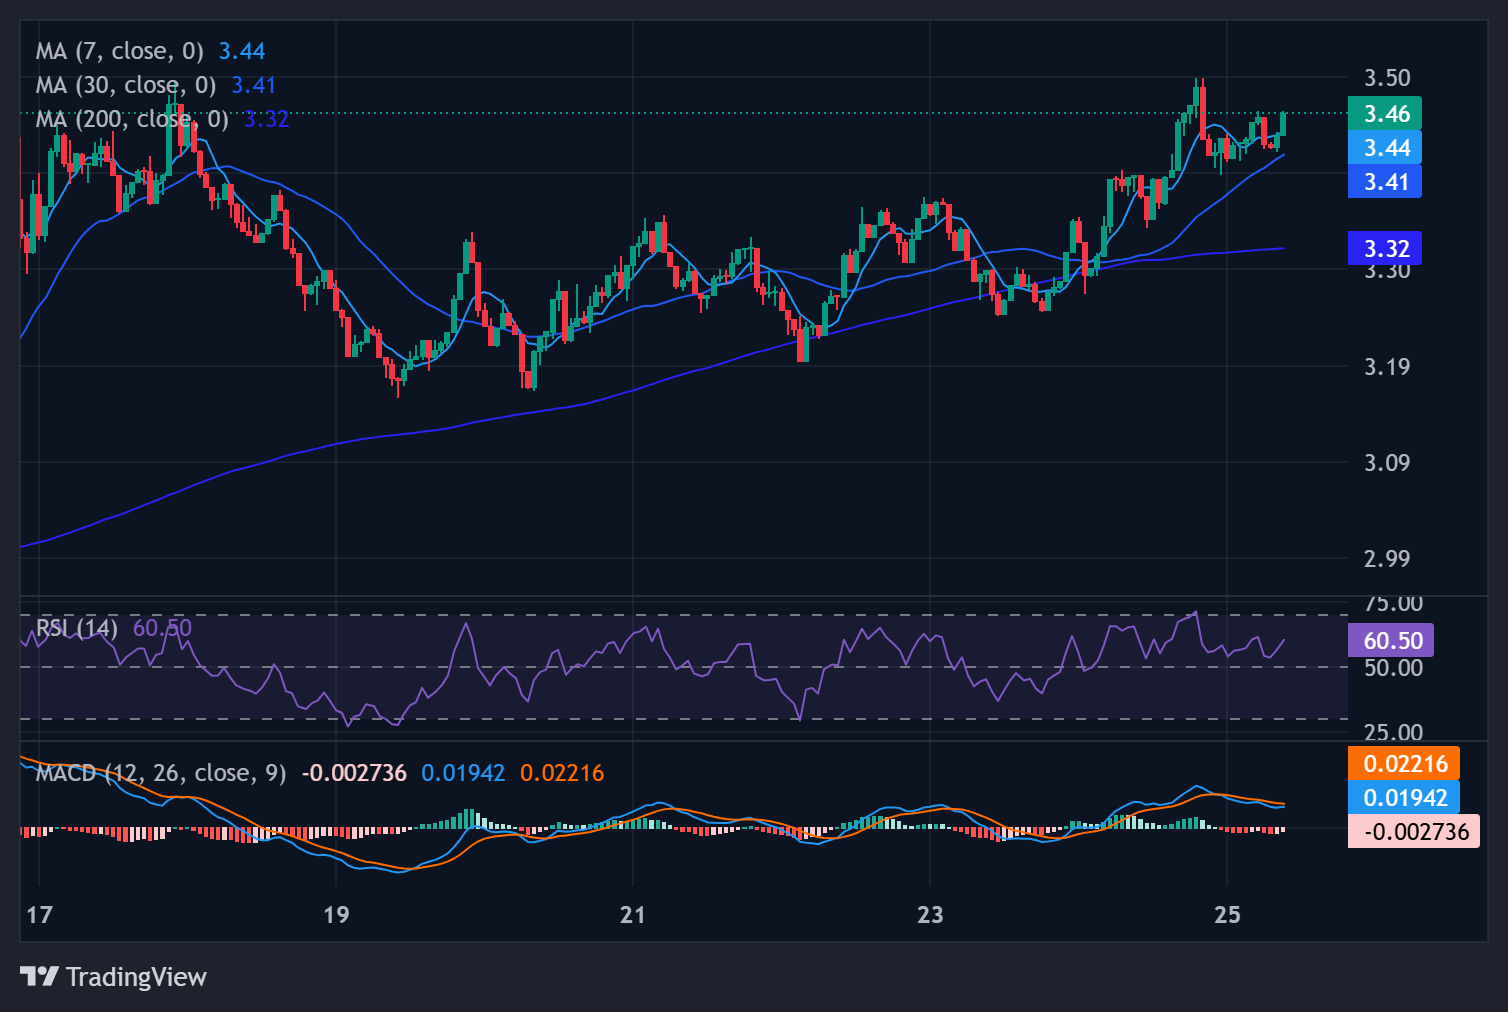Click date label 17 on time axis

coord(39,915)
